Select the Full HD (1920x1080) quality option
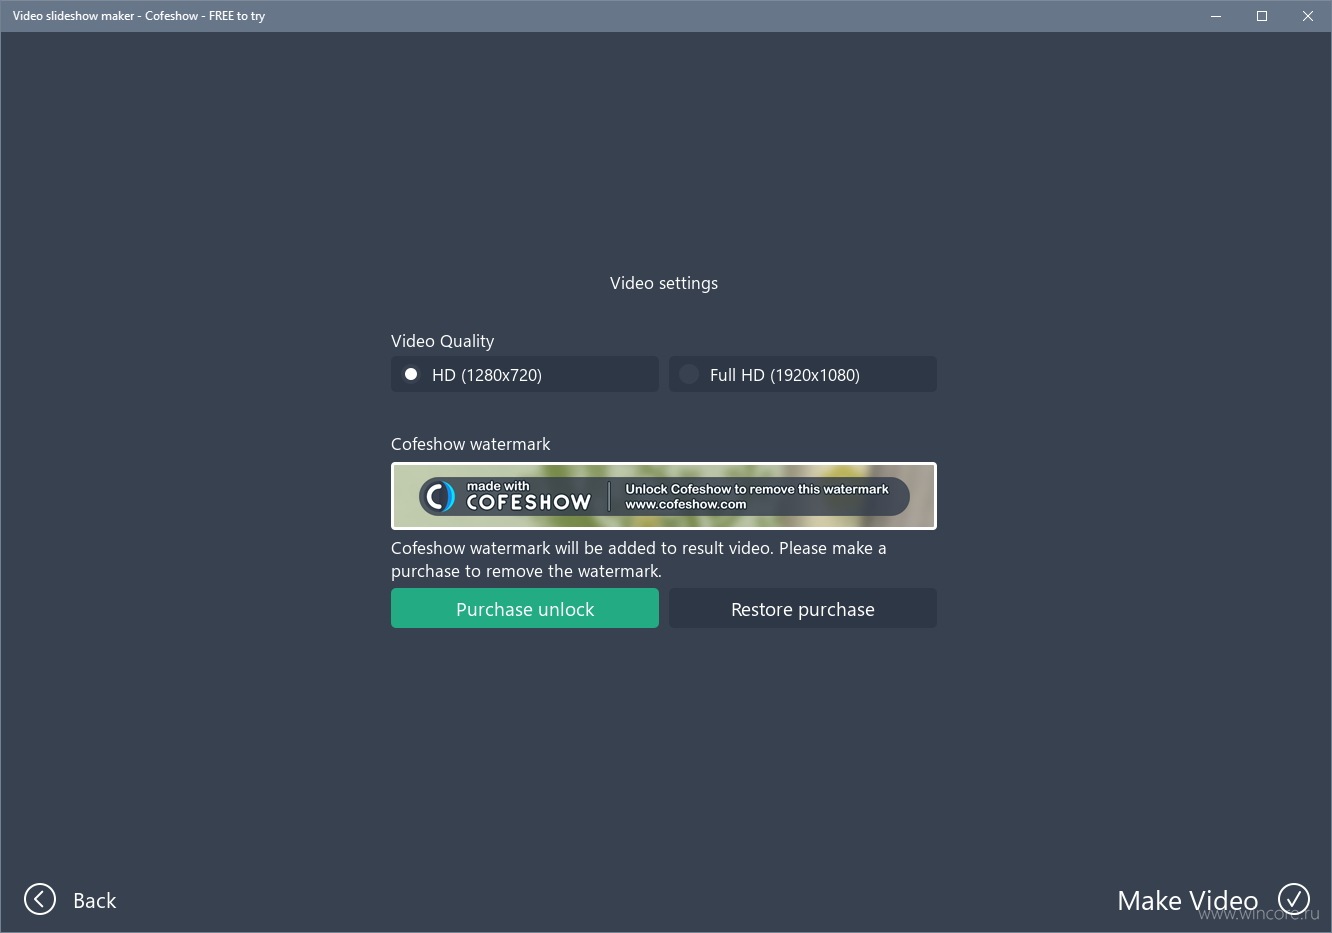 (x=802, y=374)
